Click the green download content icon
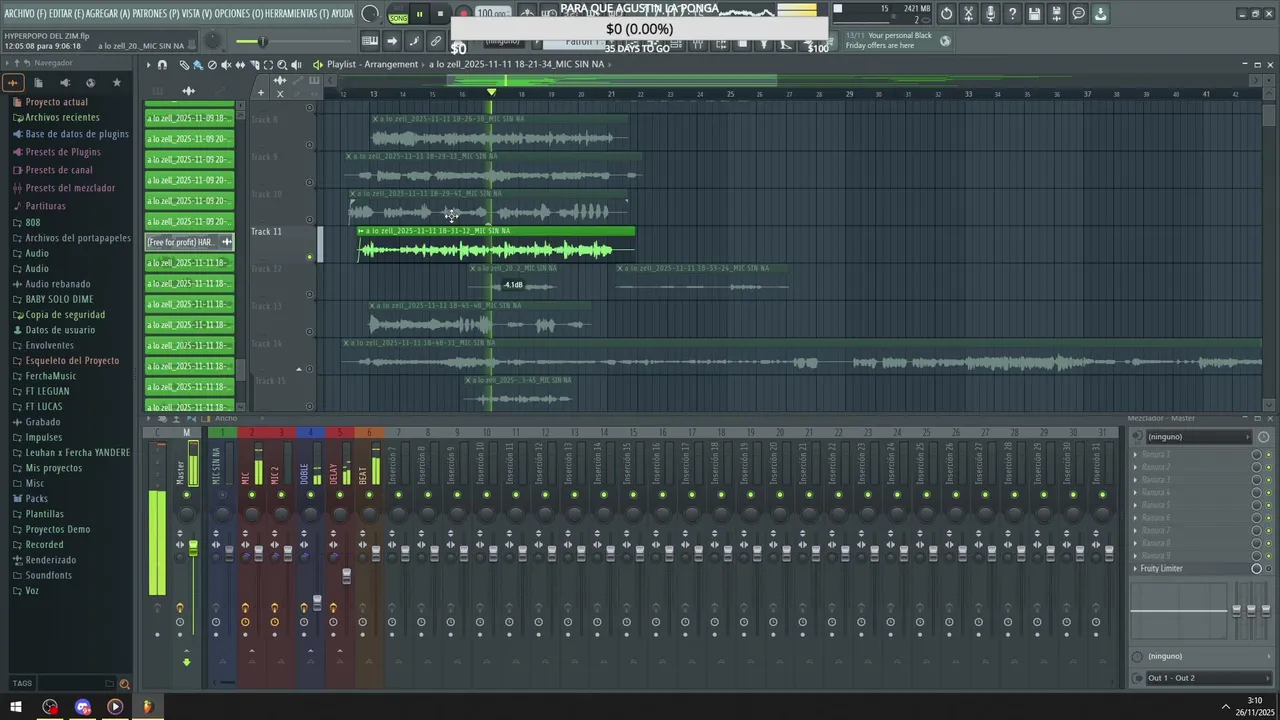This screenshot has height=720, width=1280. click(1101, 14)
